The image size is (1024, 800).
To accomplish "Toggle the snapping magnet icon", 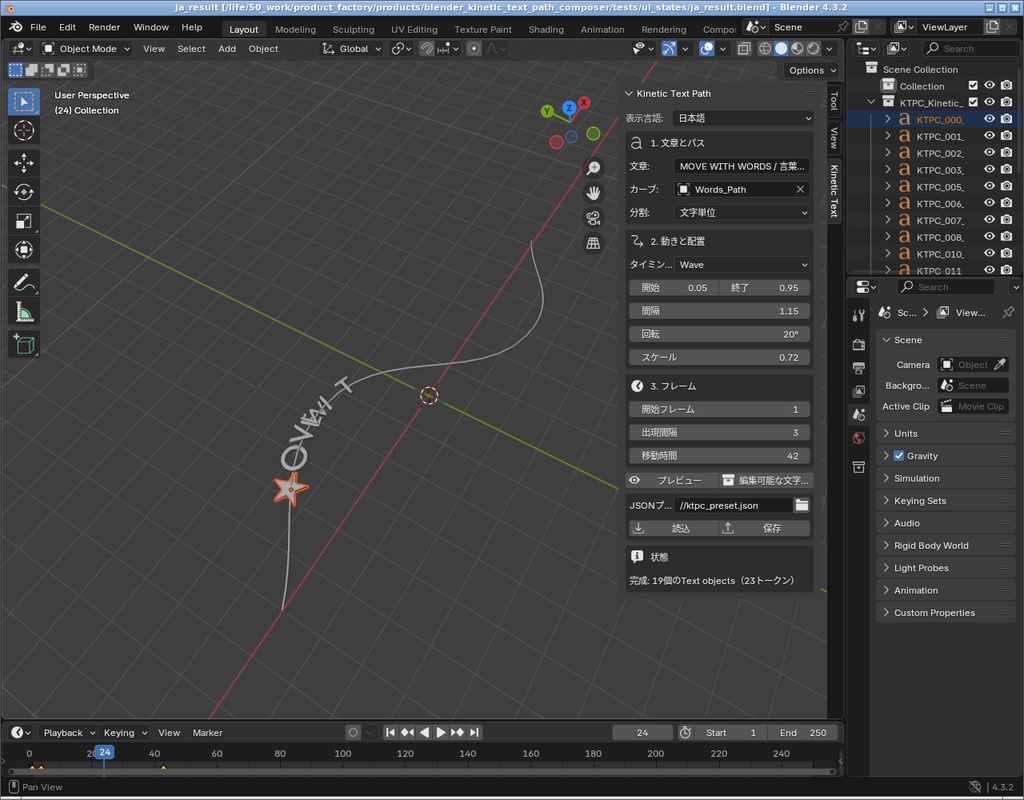I will 426,48.
